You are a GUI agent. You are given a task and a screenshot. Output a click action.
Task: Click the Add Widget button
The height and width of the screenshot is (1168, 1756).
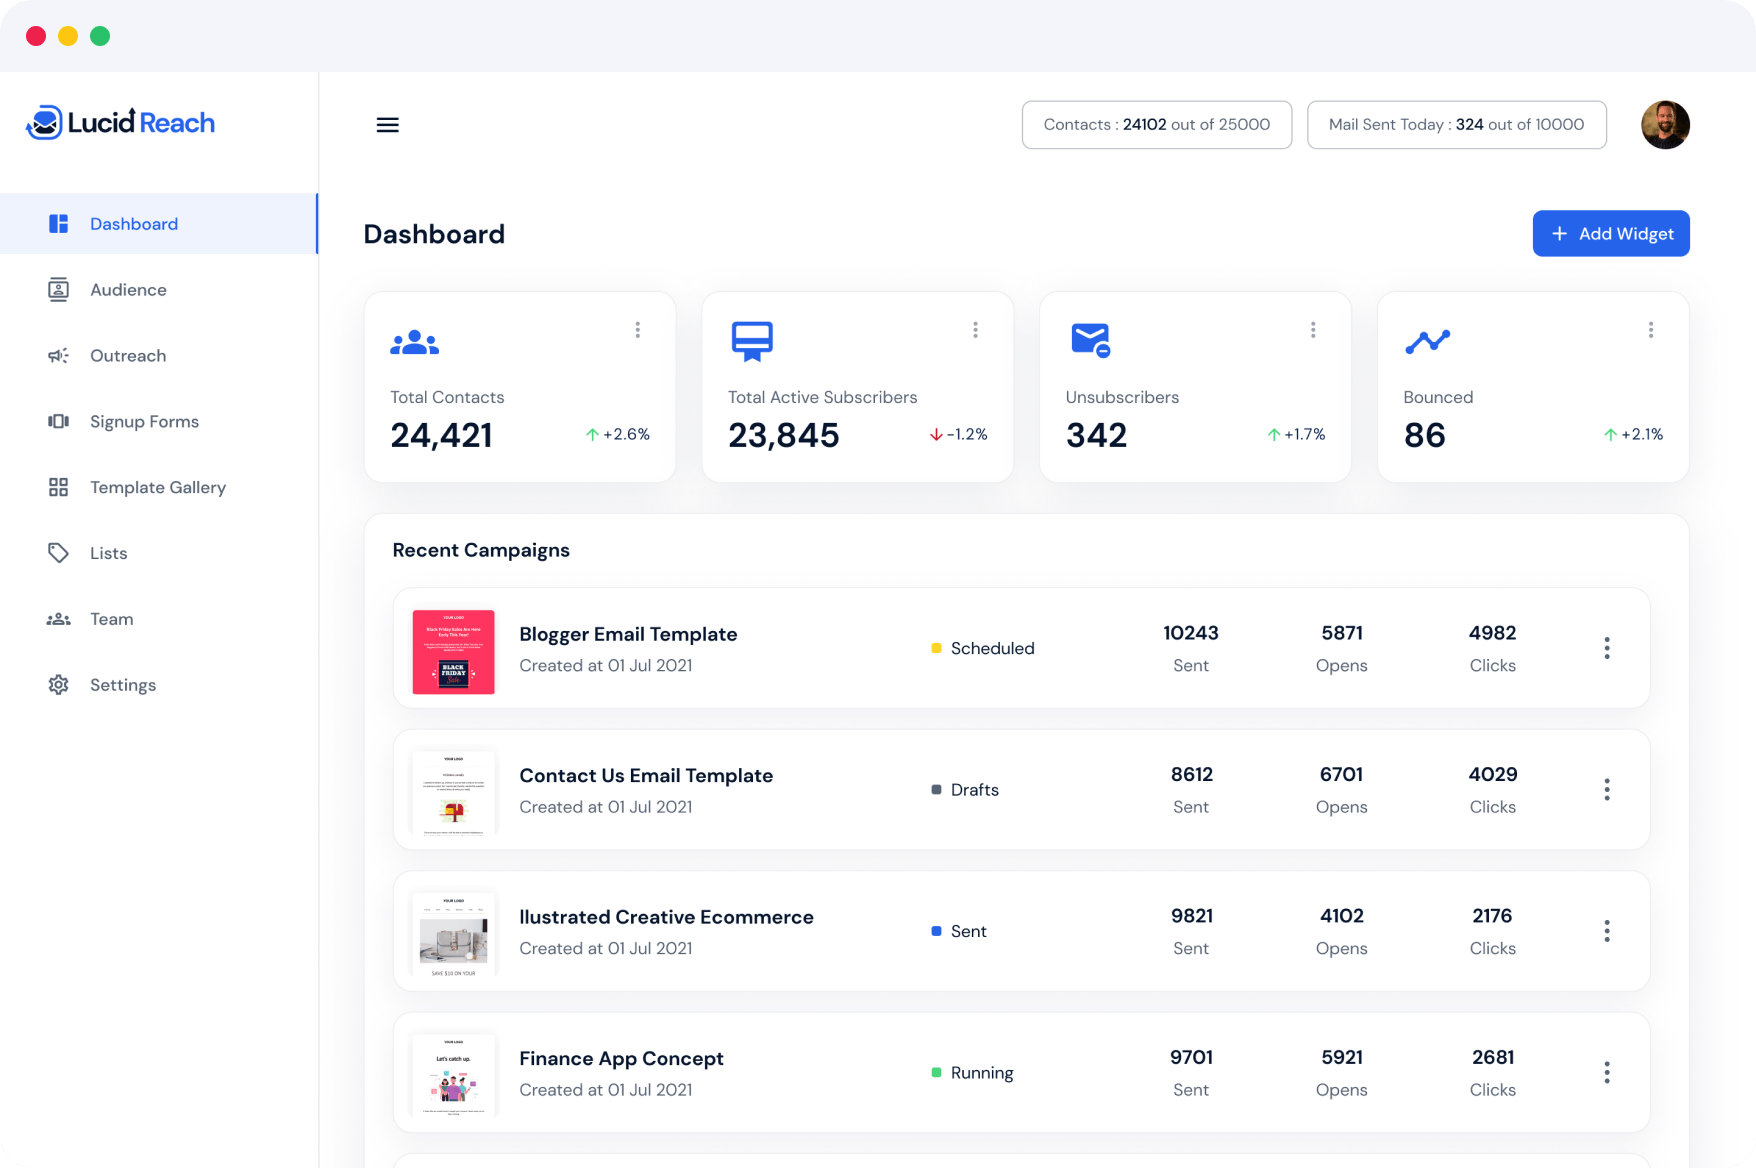(1610, 233)
